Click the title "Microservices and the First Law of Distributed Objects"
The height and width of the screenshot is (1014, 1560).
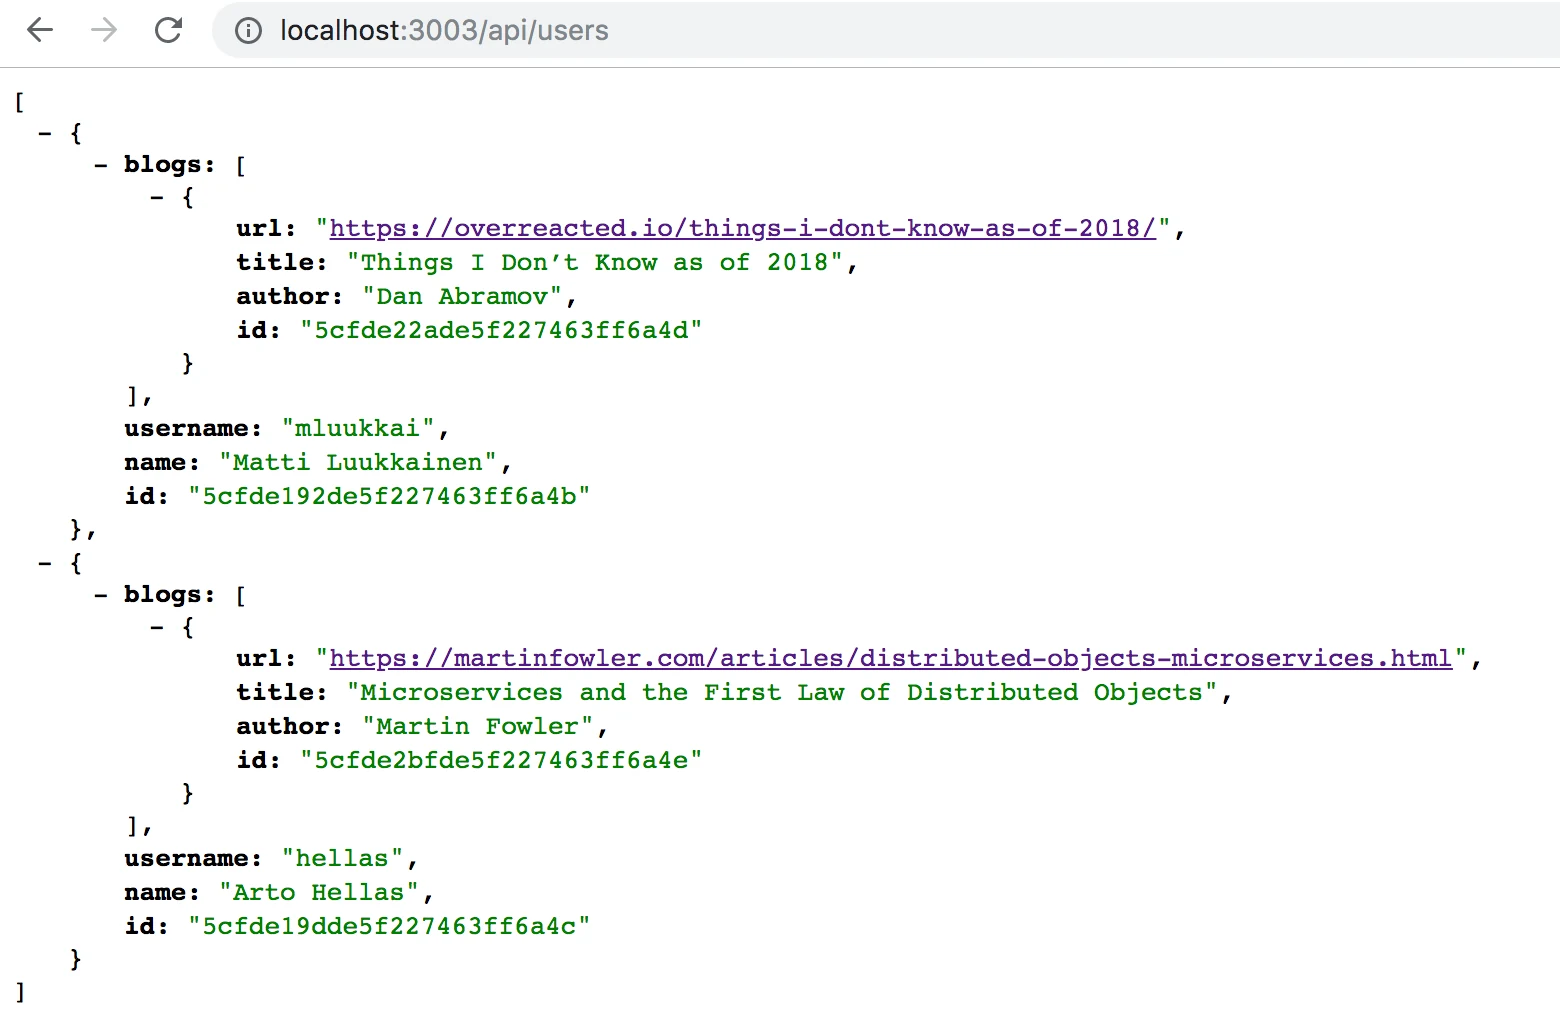(782, 693)
